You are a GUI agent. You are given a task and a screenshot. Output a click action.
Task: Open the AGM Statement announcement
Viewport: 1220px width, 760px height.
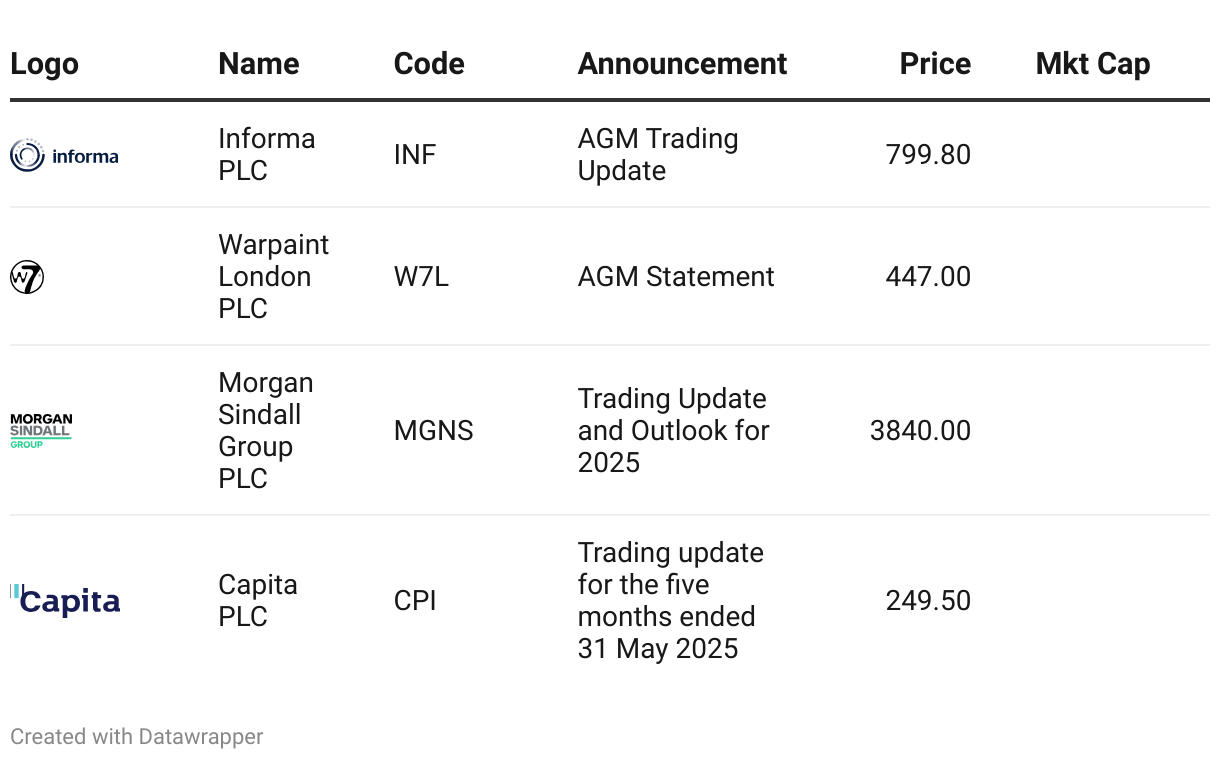click(x=675, y=277)
